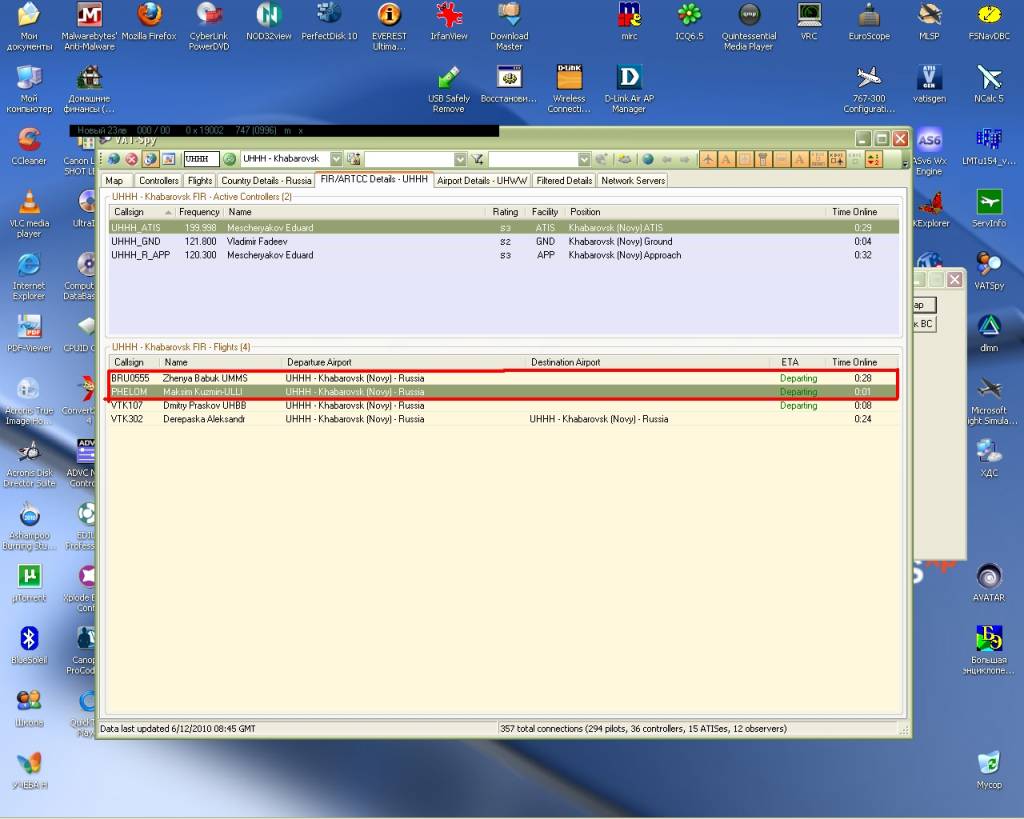1024x819 pixels.
Task: Toggle the airplane display button
Action: (x=708, y=159)
